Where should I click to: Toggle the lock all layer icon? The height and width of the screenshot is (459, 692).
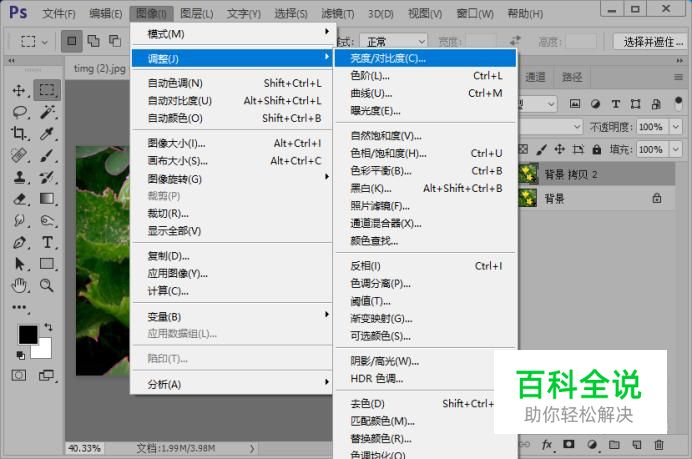coord(597,150)
